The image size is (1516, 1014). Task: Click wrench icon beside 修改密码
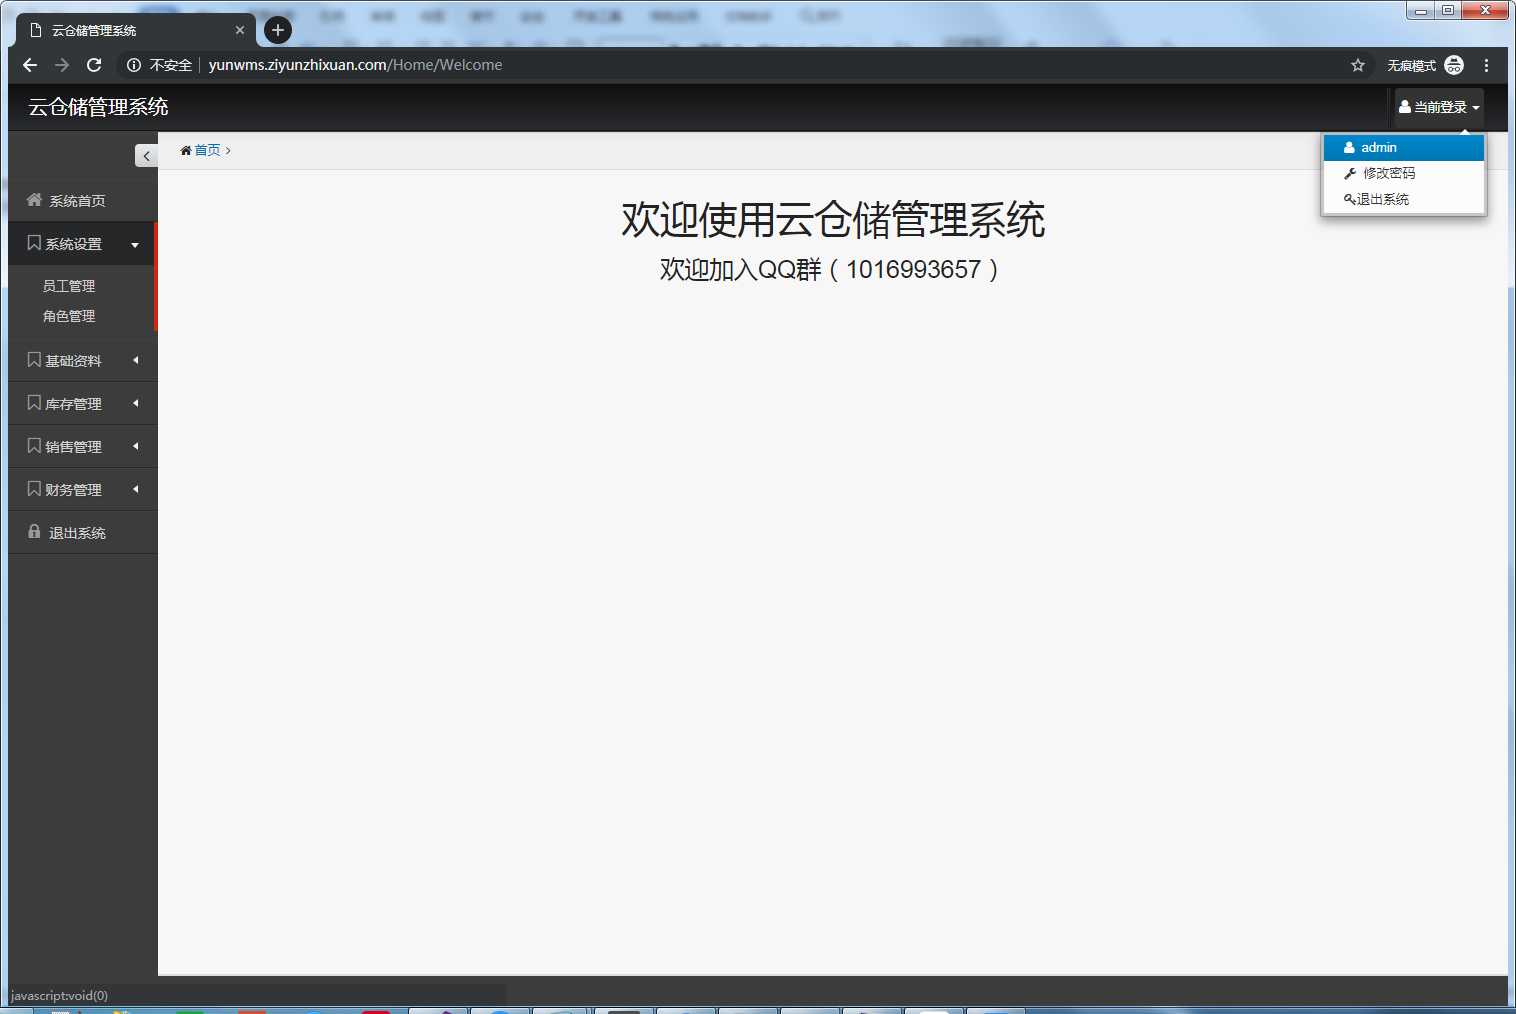click(x=1350, y=173)
